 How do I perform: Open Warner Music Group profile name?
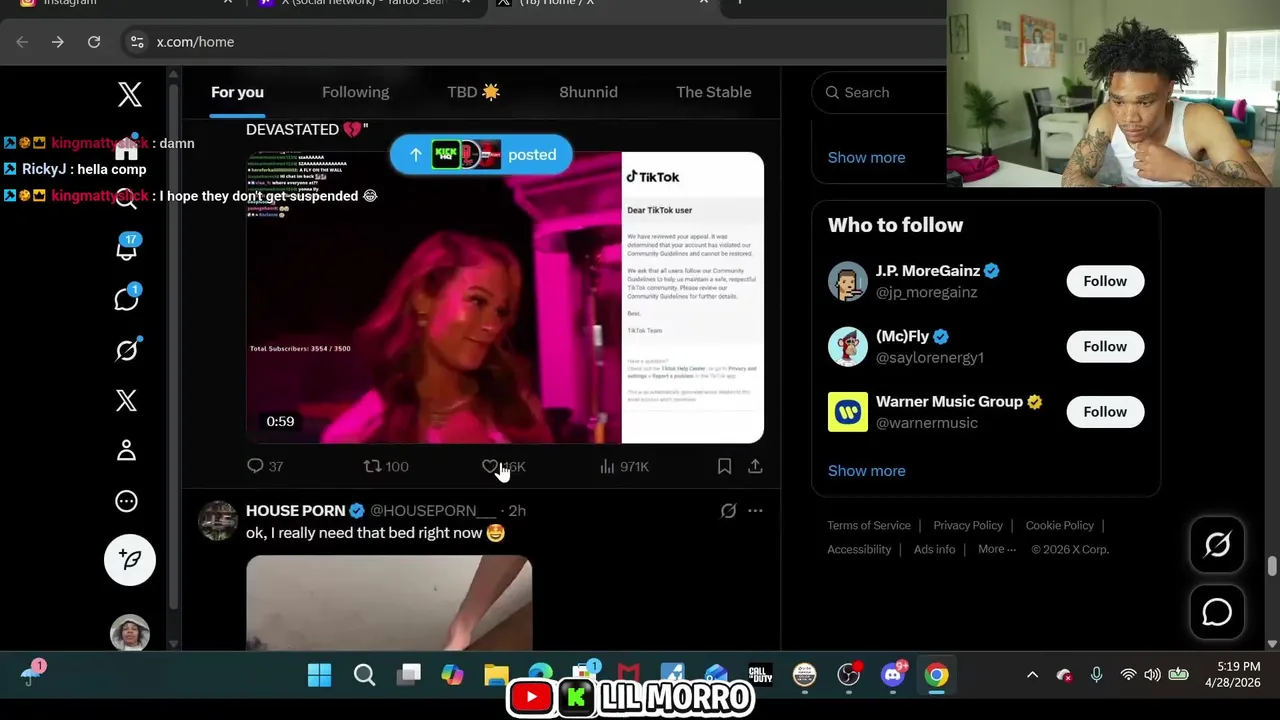point(949,401)
